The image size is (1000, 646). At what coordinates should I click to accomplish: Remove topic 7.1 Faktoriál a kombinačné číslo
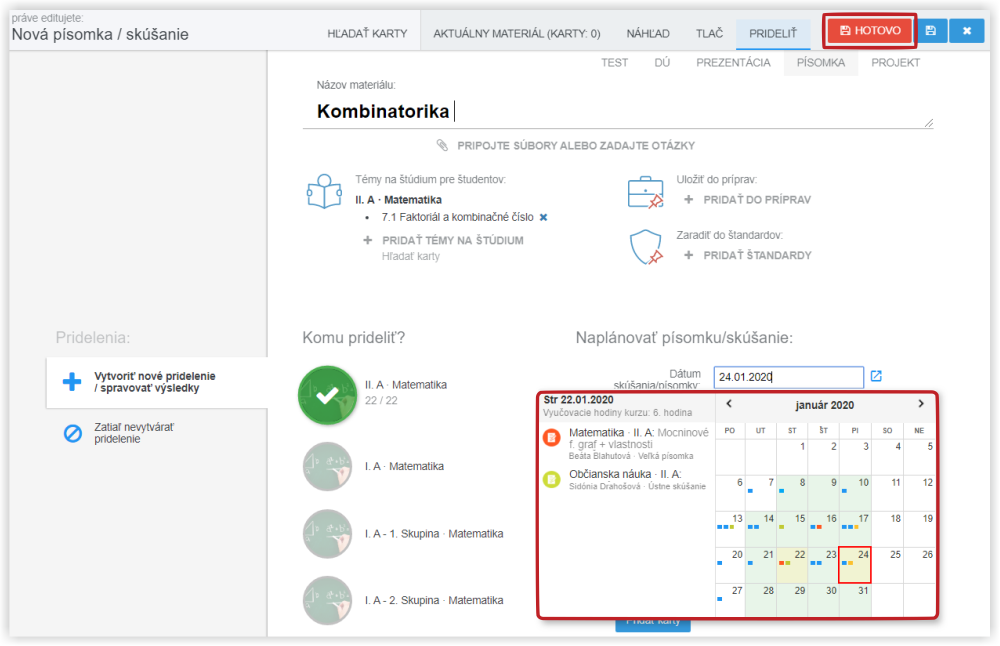point(544,217)
